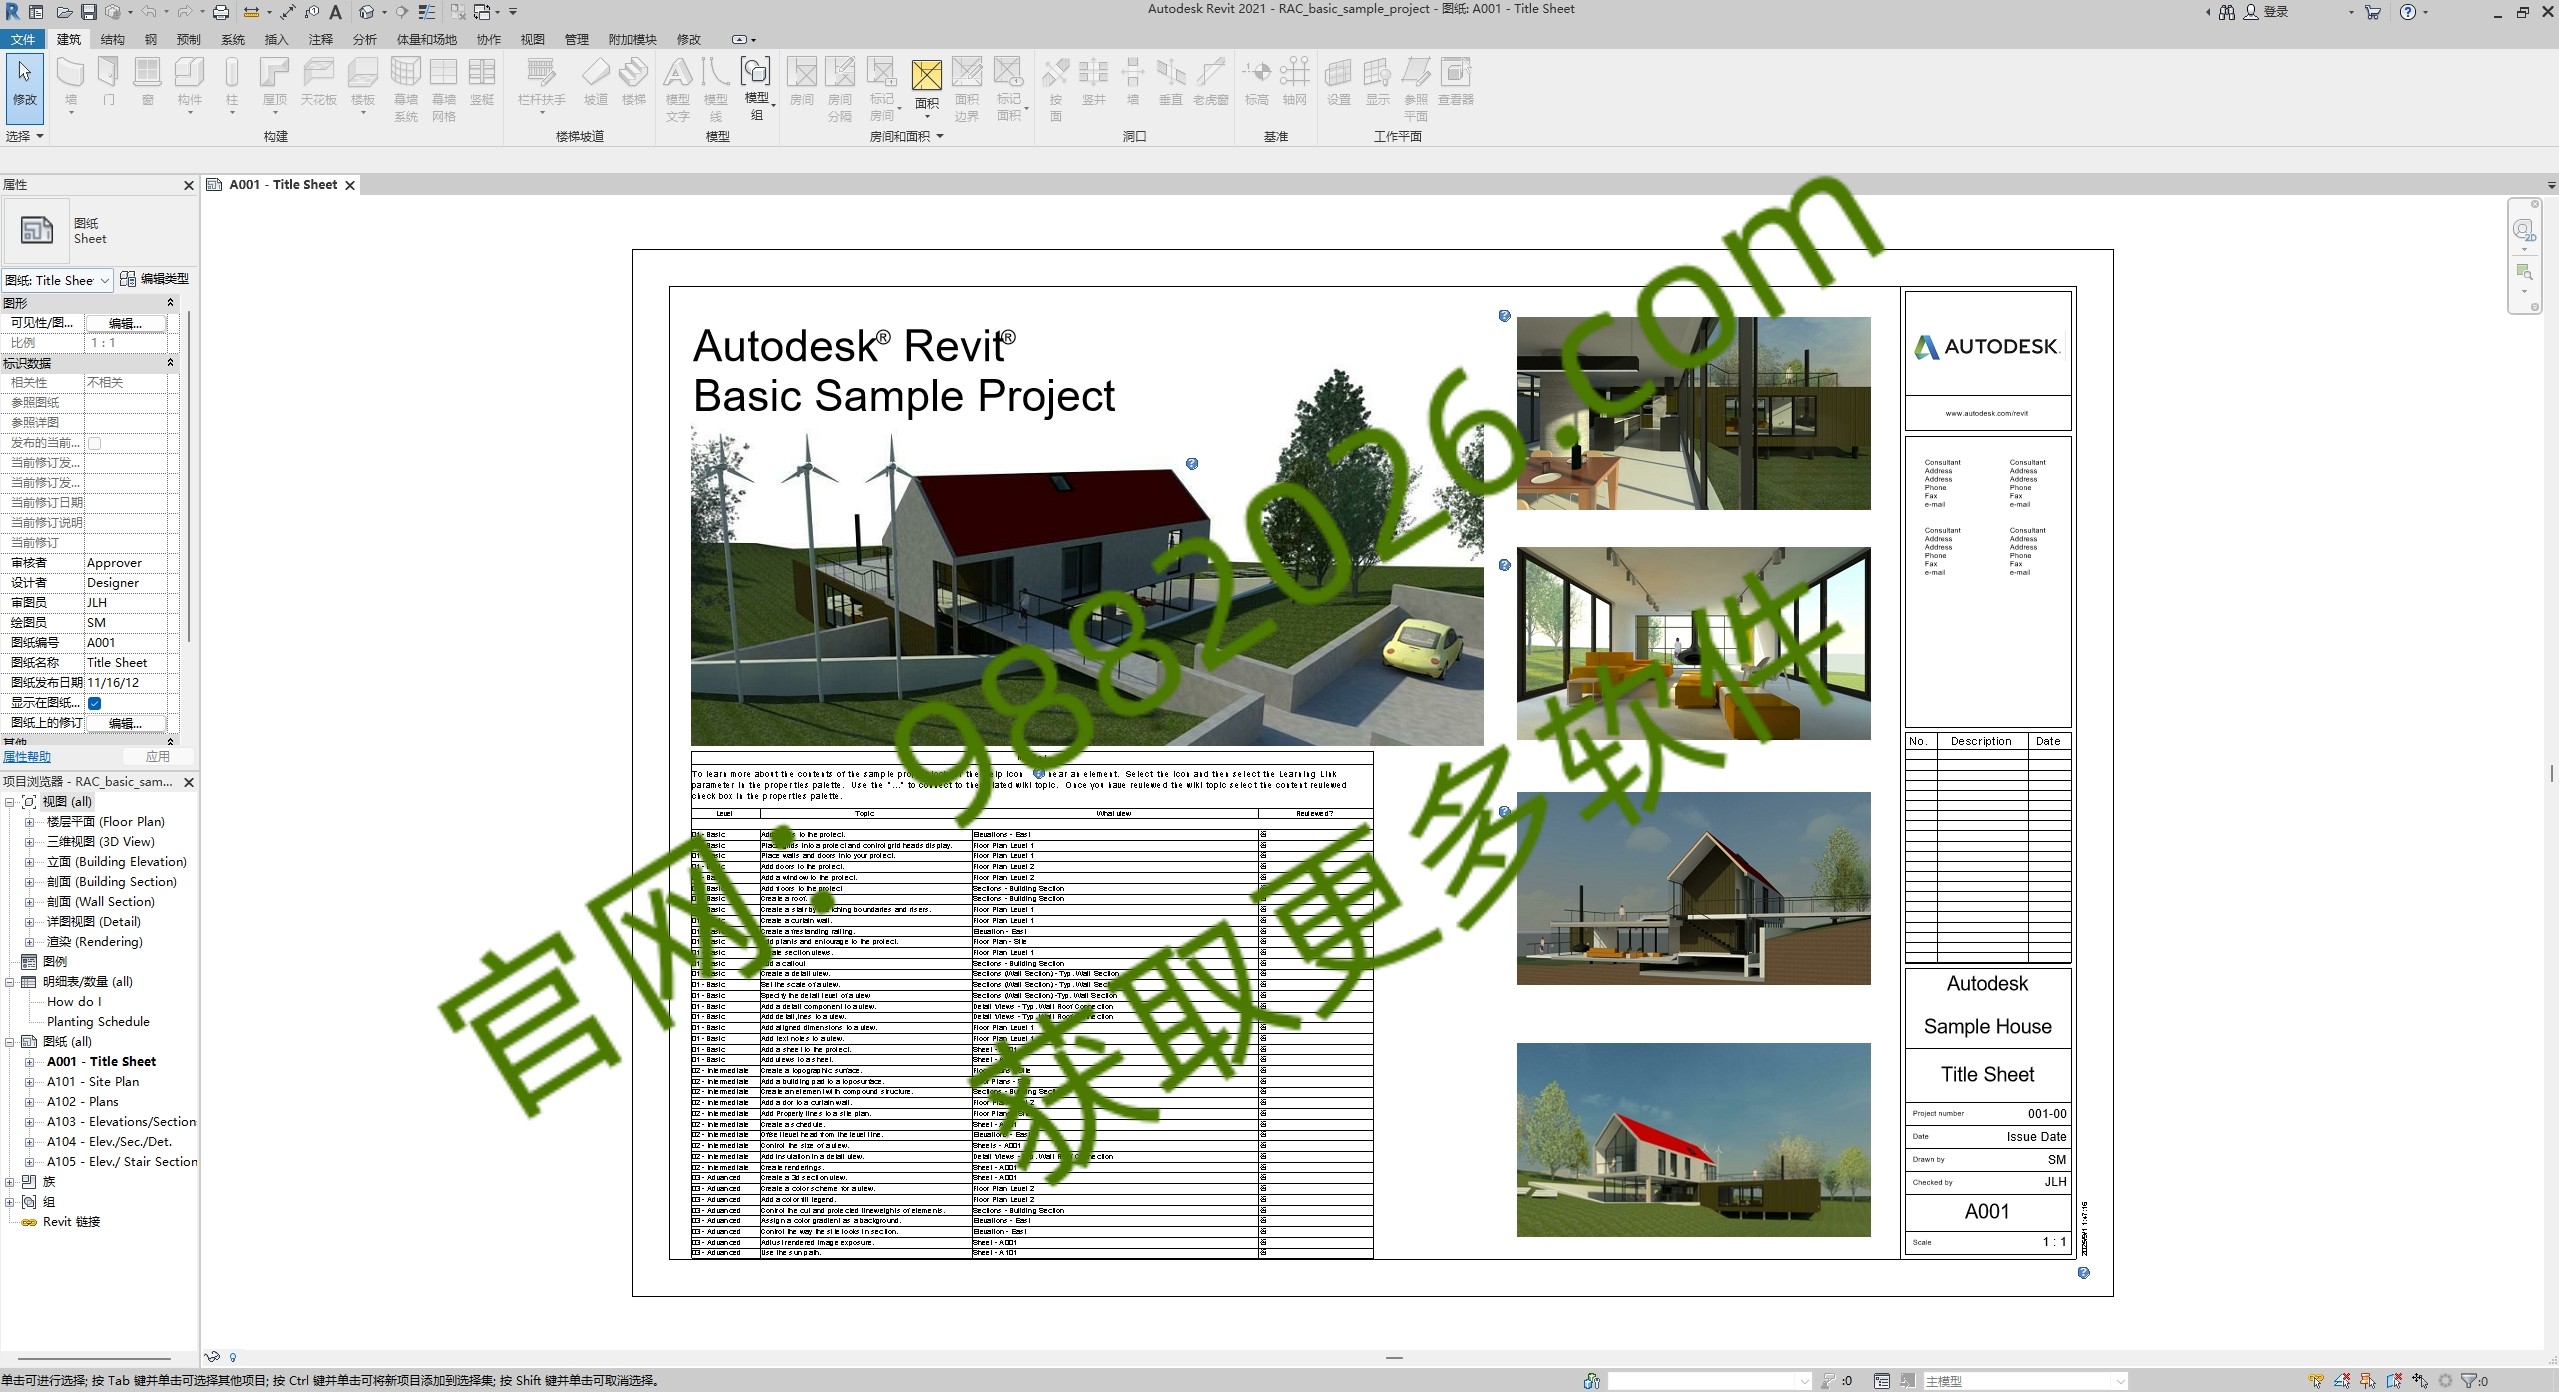
Task: Click the Thin Lines icon in quick access toolbar
Action: pyautogui.click(x=426, y=12)
